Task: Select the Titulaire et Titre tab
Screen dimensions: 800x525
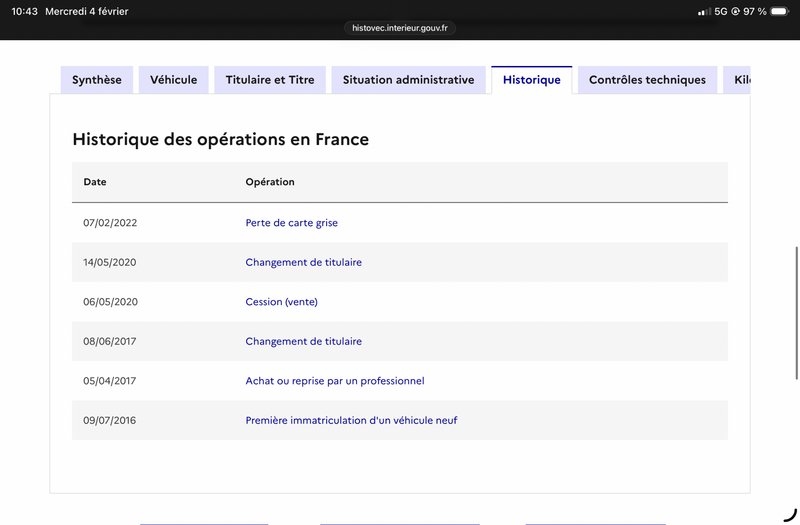Action: pyautogui.click(x=270, y=80)
